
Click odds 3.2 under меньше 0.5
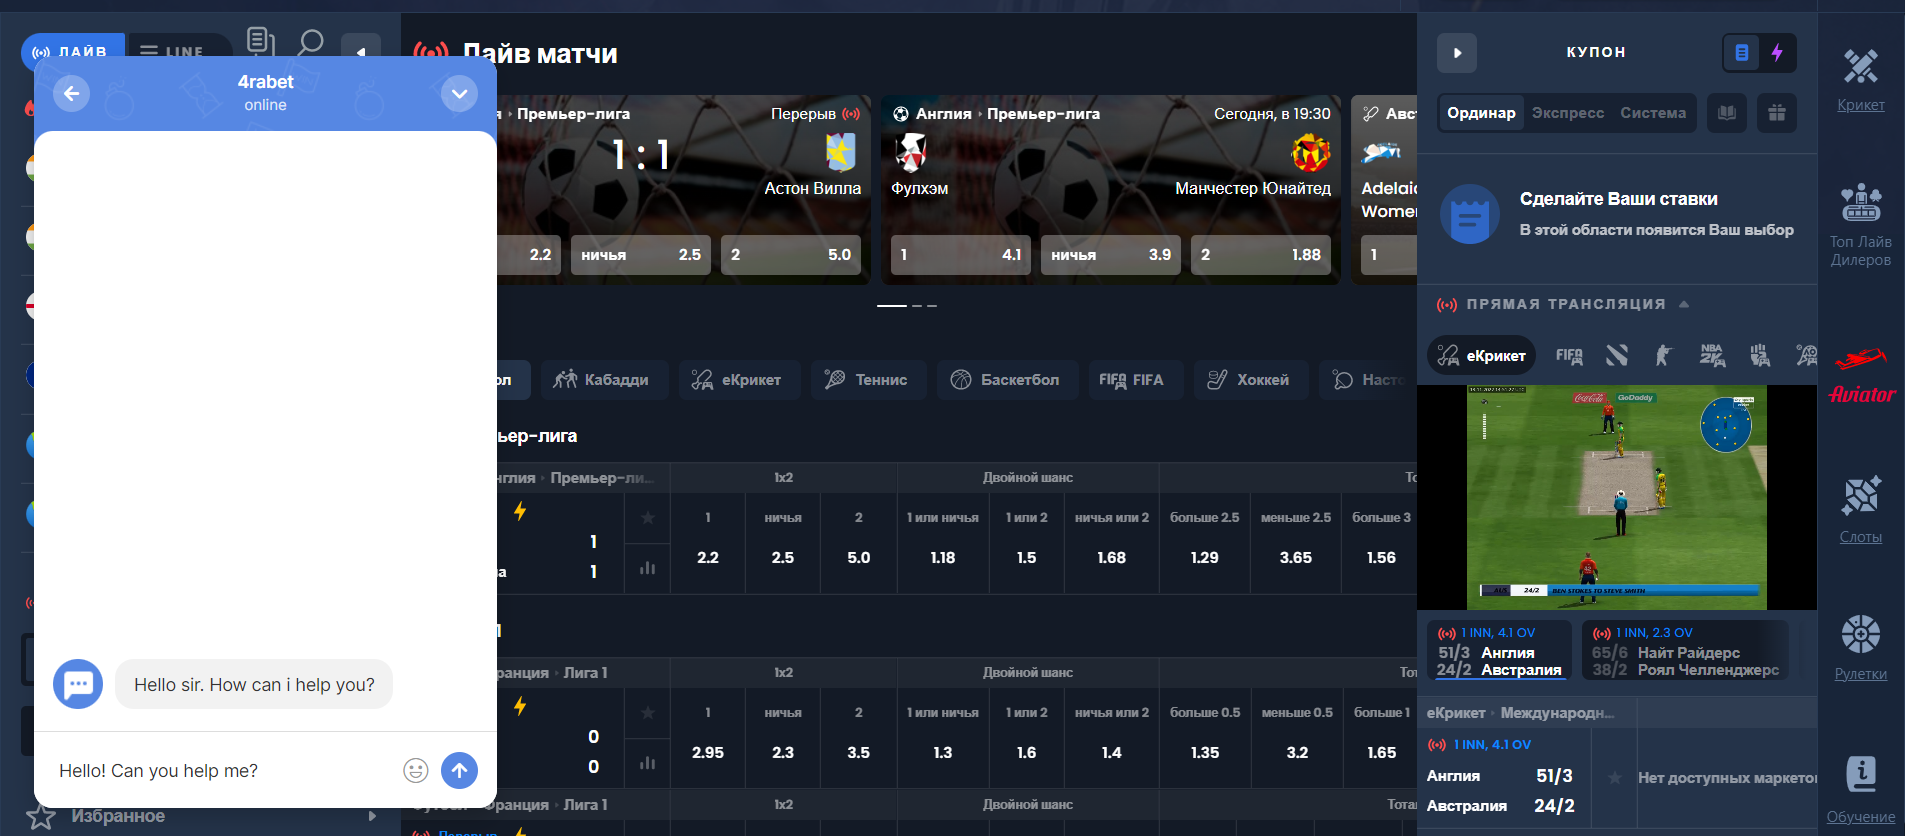point(1297,753)
